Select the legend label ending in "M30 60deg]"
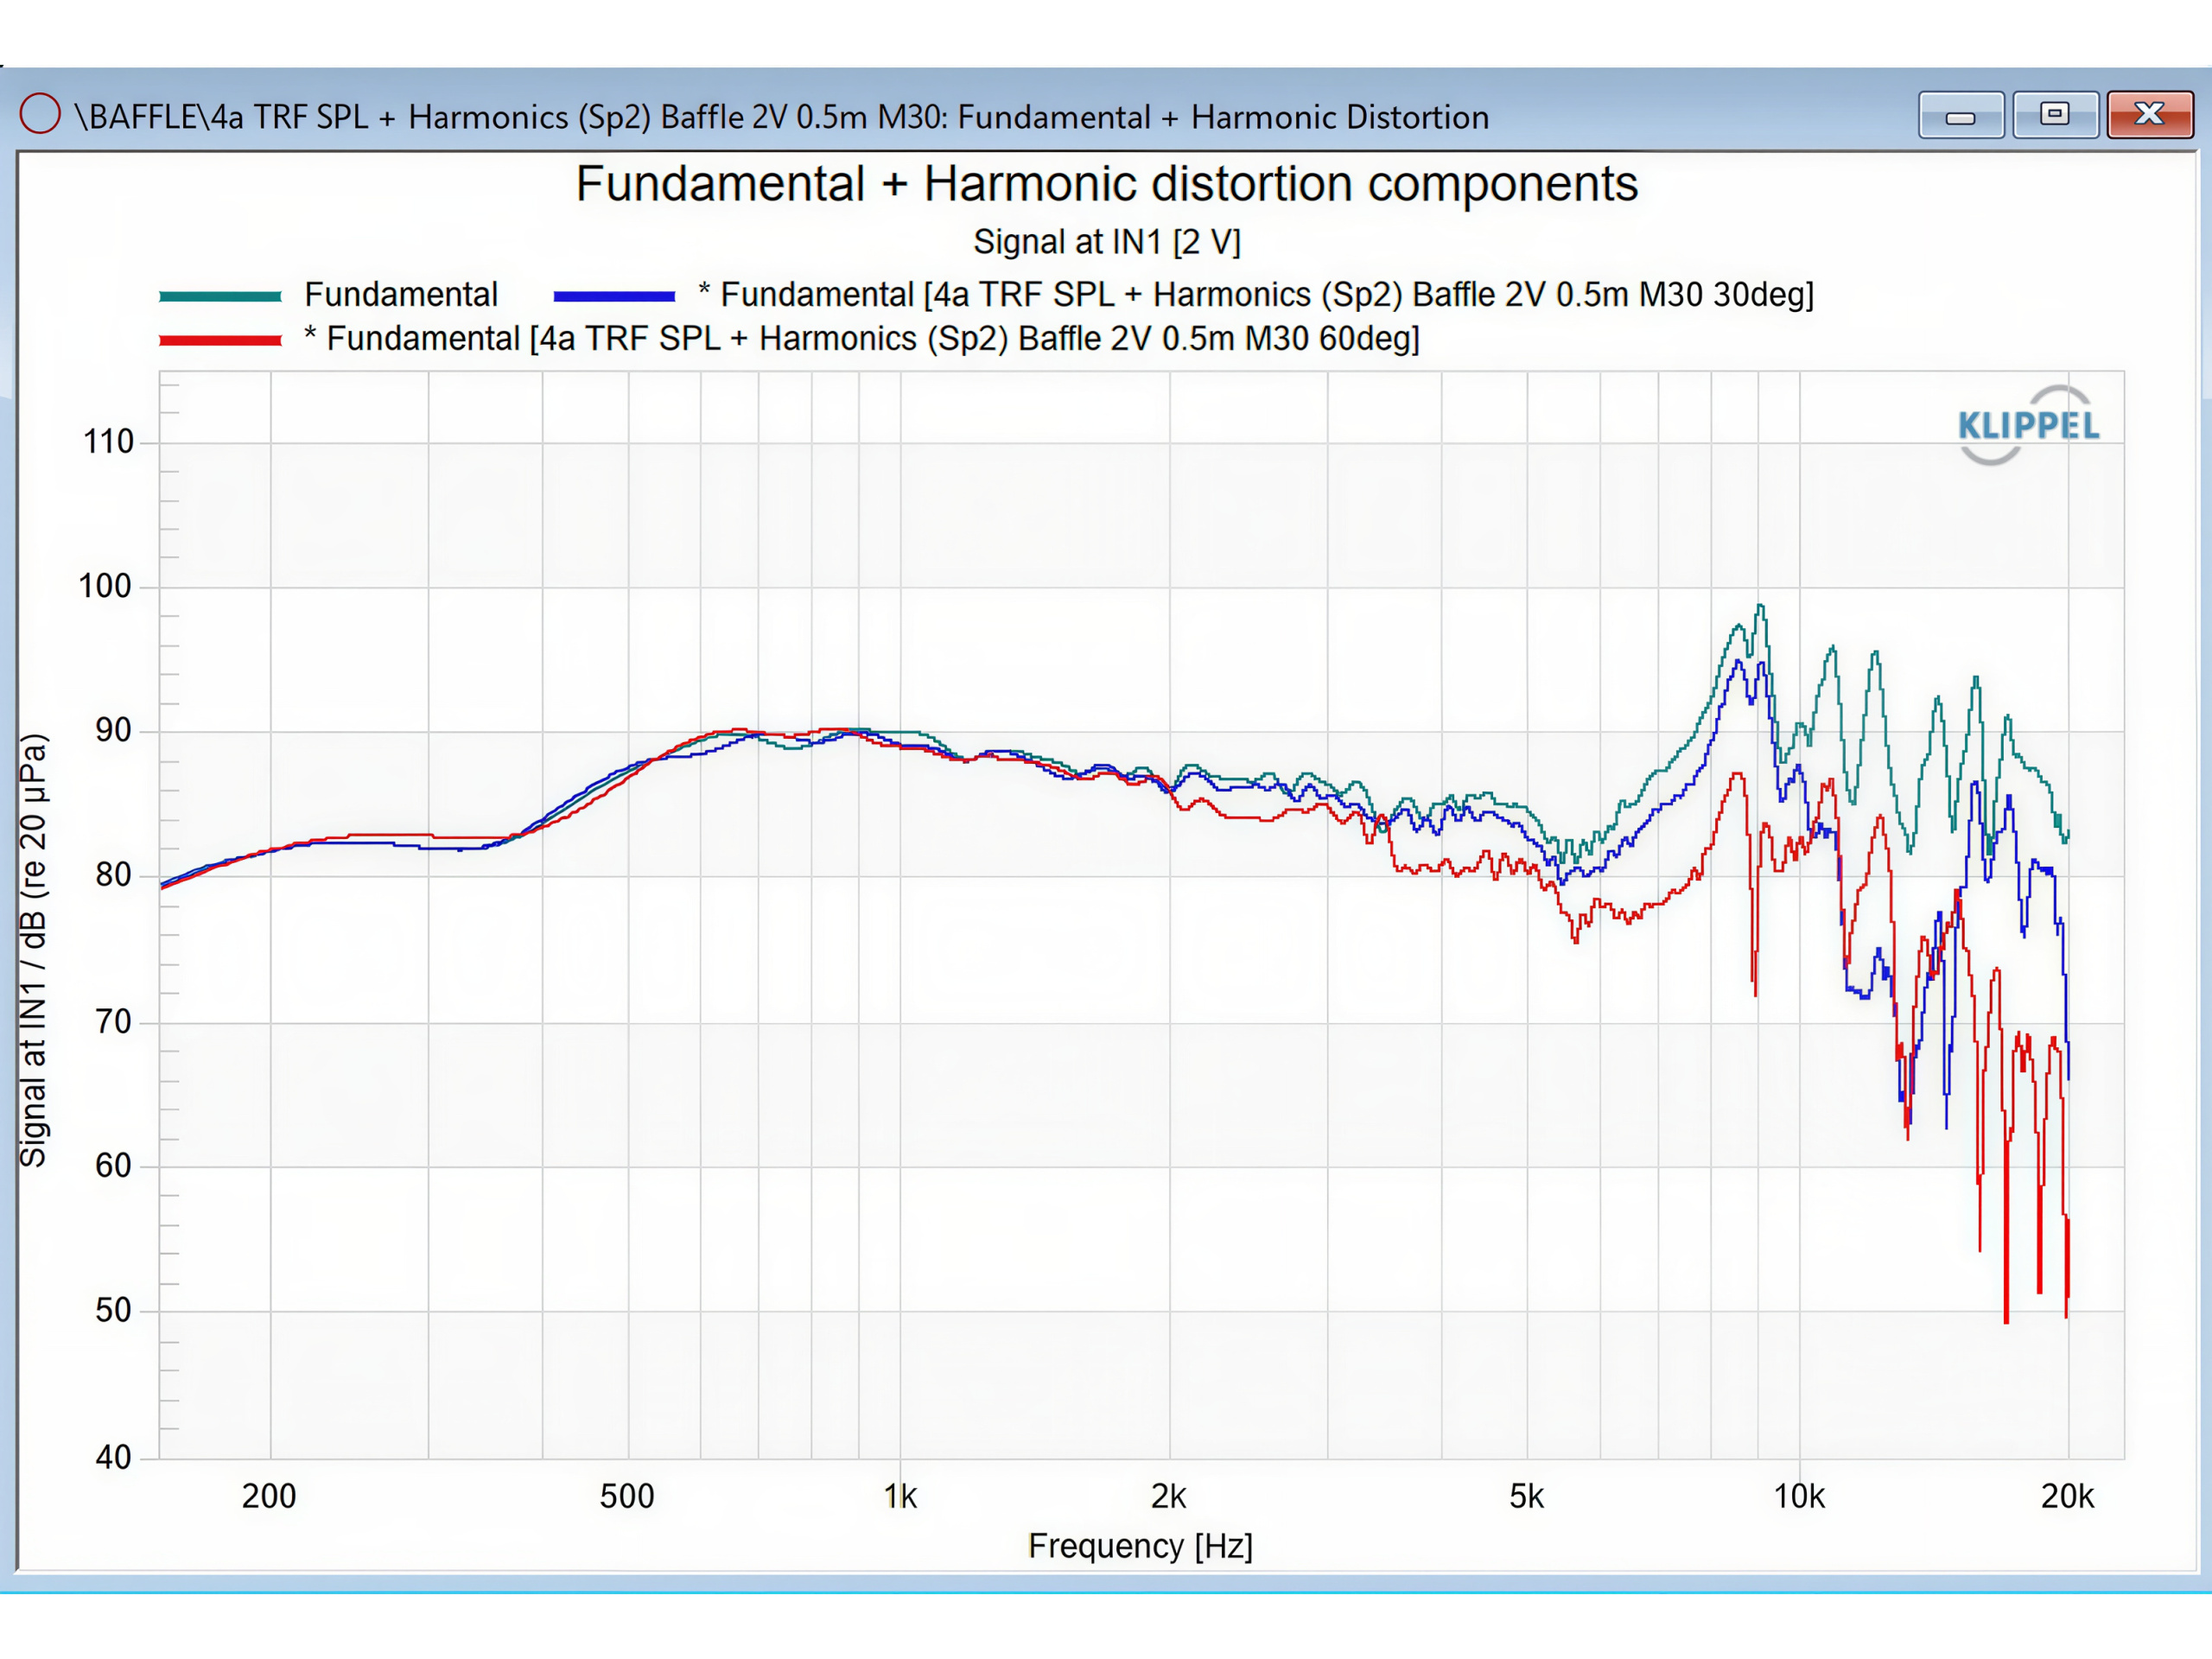2212x1659 pixels. click(x=862, y=339)
